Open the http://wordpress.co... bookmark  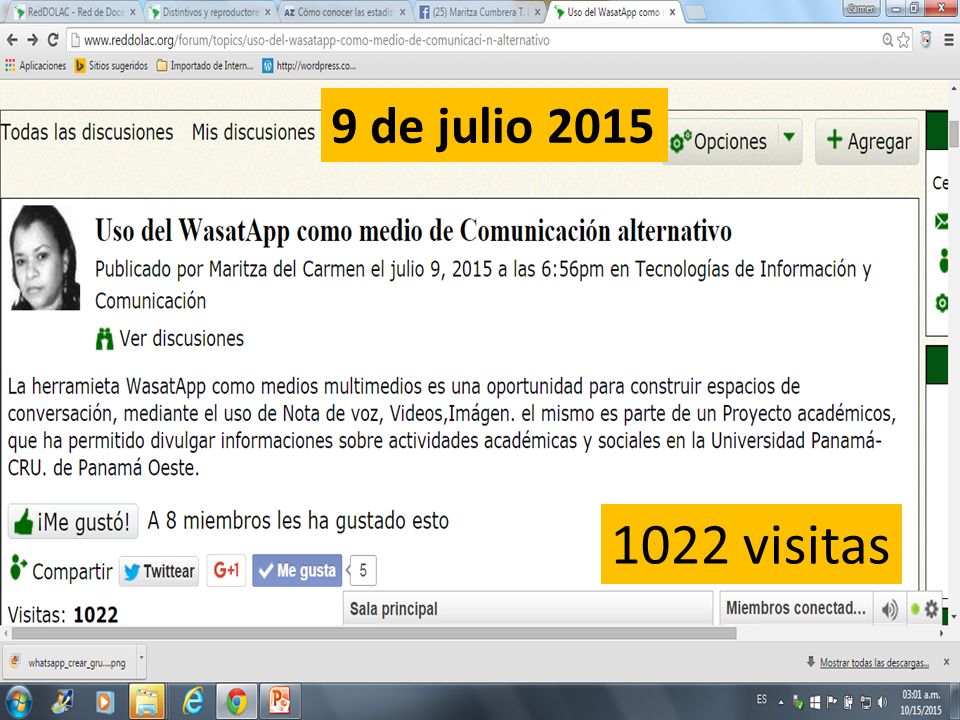pos(309,66)
